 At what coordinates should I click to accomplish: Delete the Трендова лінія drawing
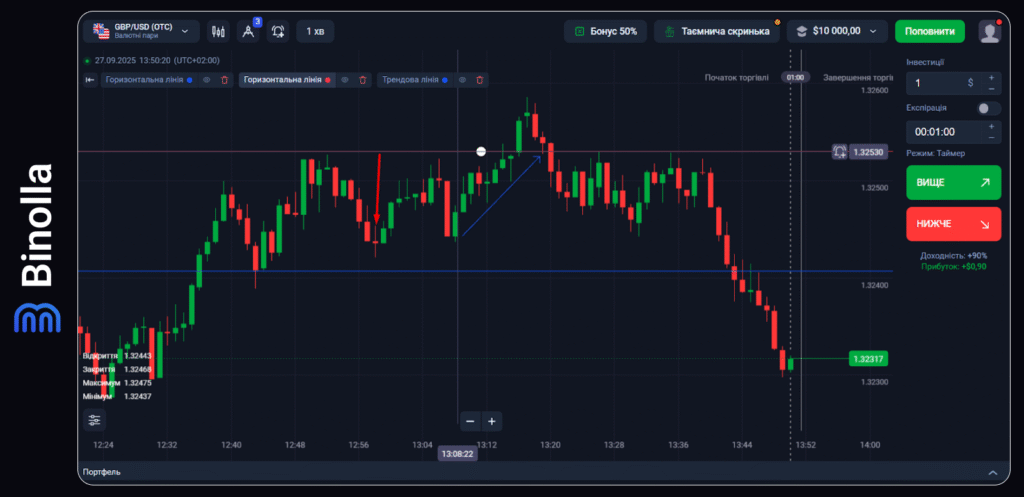click(x=480, y=79)
